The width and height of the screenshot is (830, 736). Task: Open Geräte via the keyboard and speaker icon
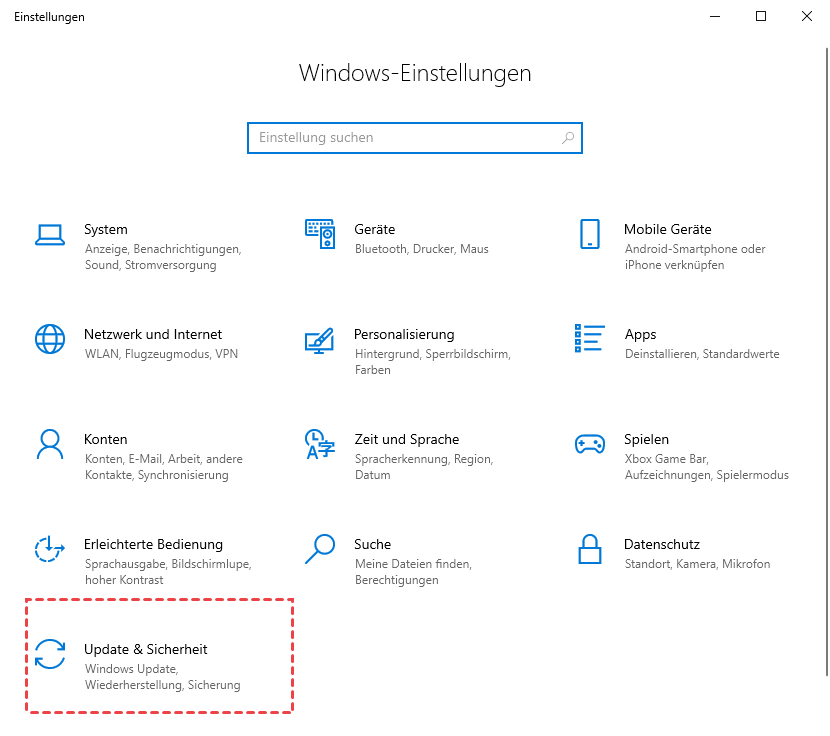tap(320, 234)
